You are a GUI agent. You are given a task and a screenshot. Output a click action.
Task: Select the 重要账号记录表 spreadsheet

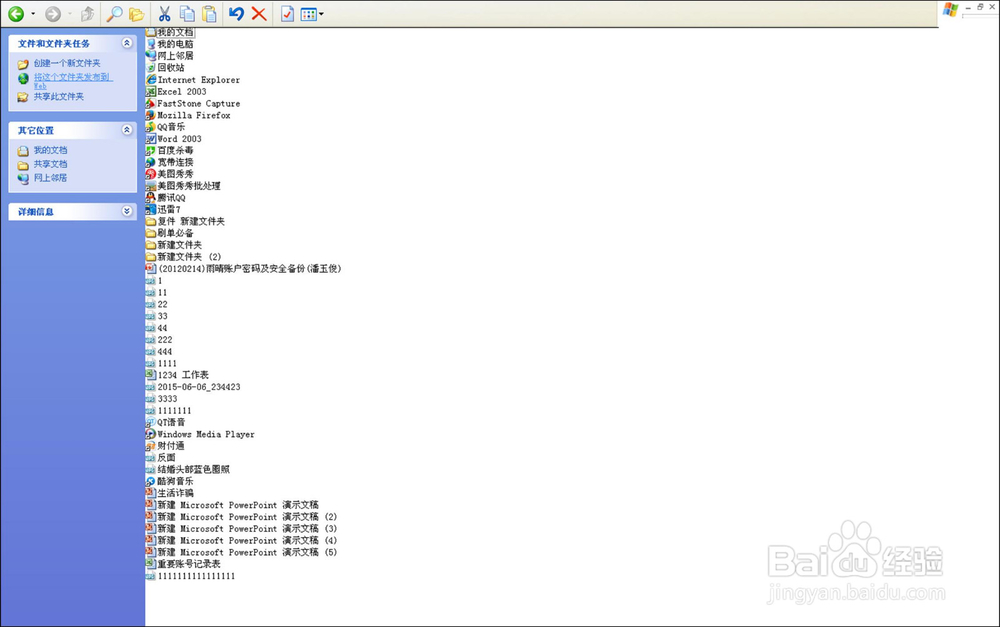(x=184, y=564)
